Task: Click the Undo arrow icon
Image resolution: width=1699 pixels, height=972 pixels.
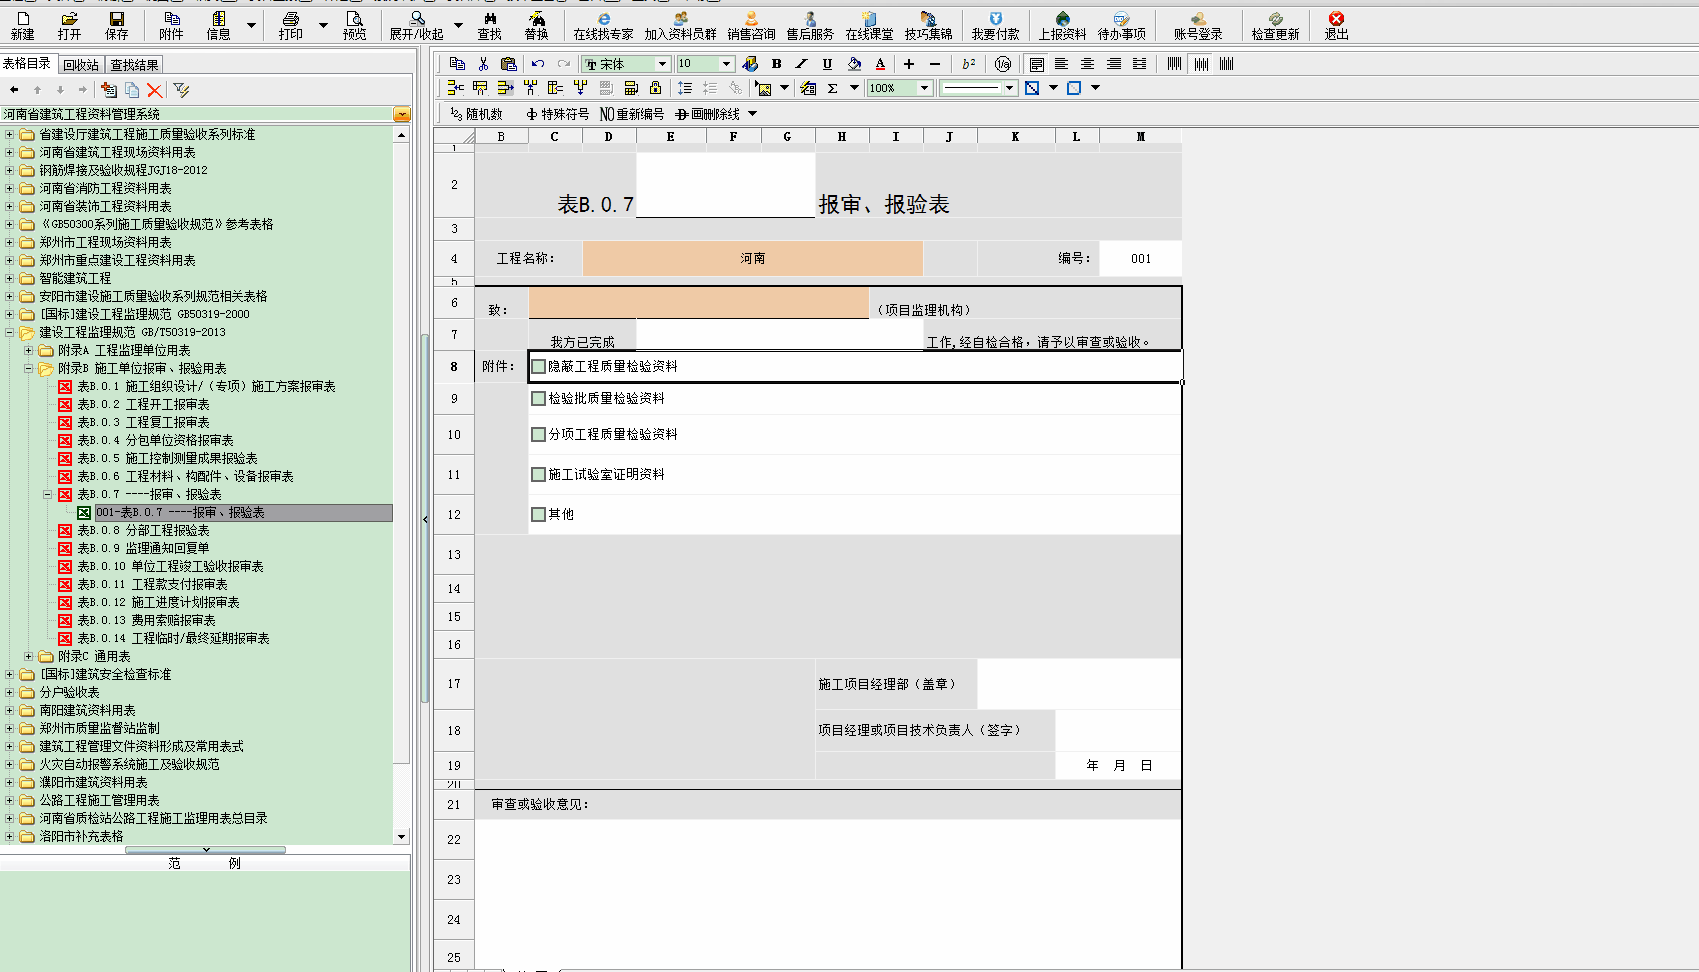Action: [x=538, y=64]
